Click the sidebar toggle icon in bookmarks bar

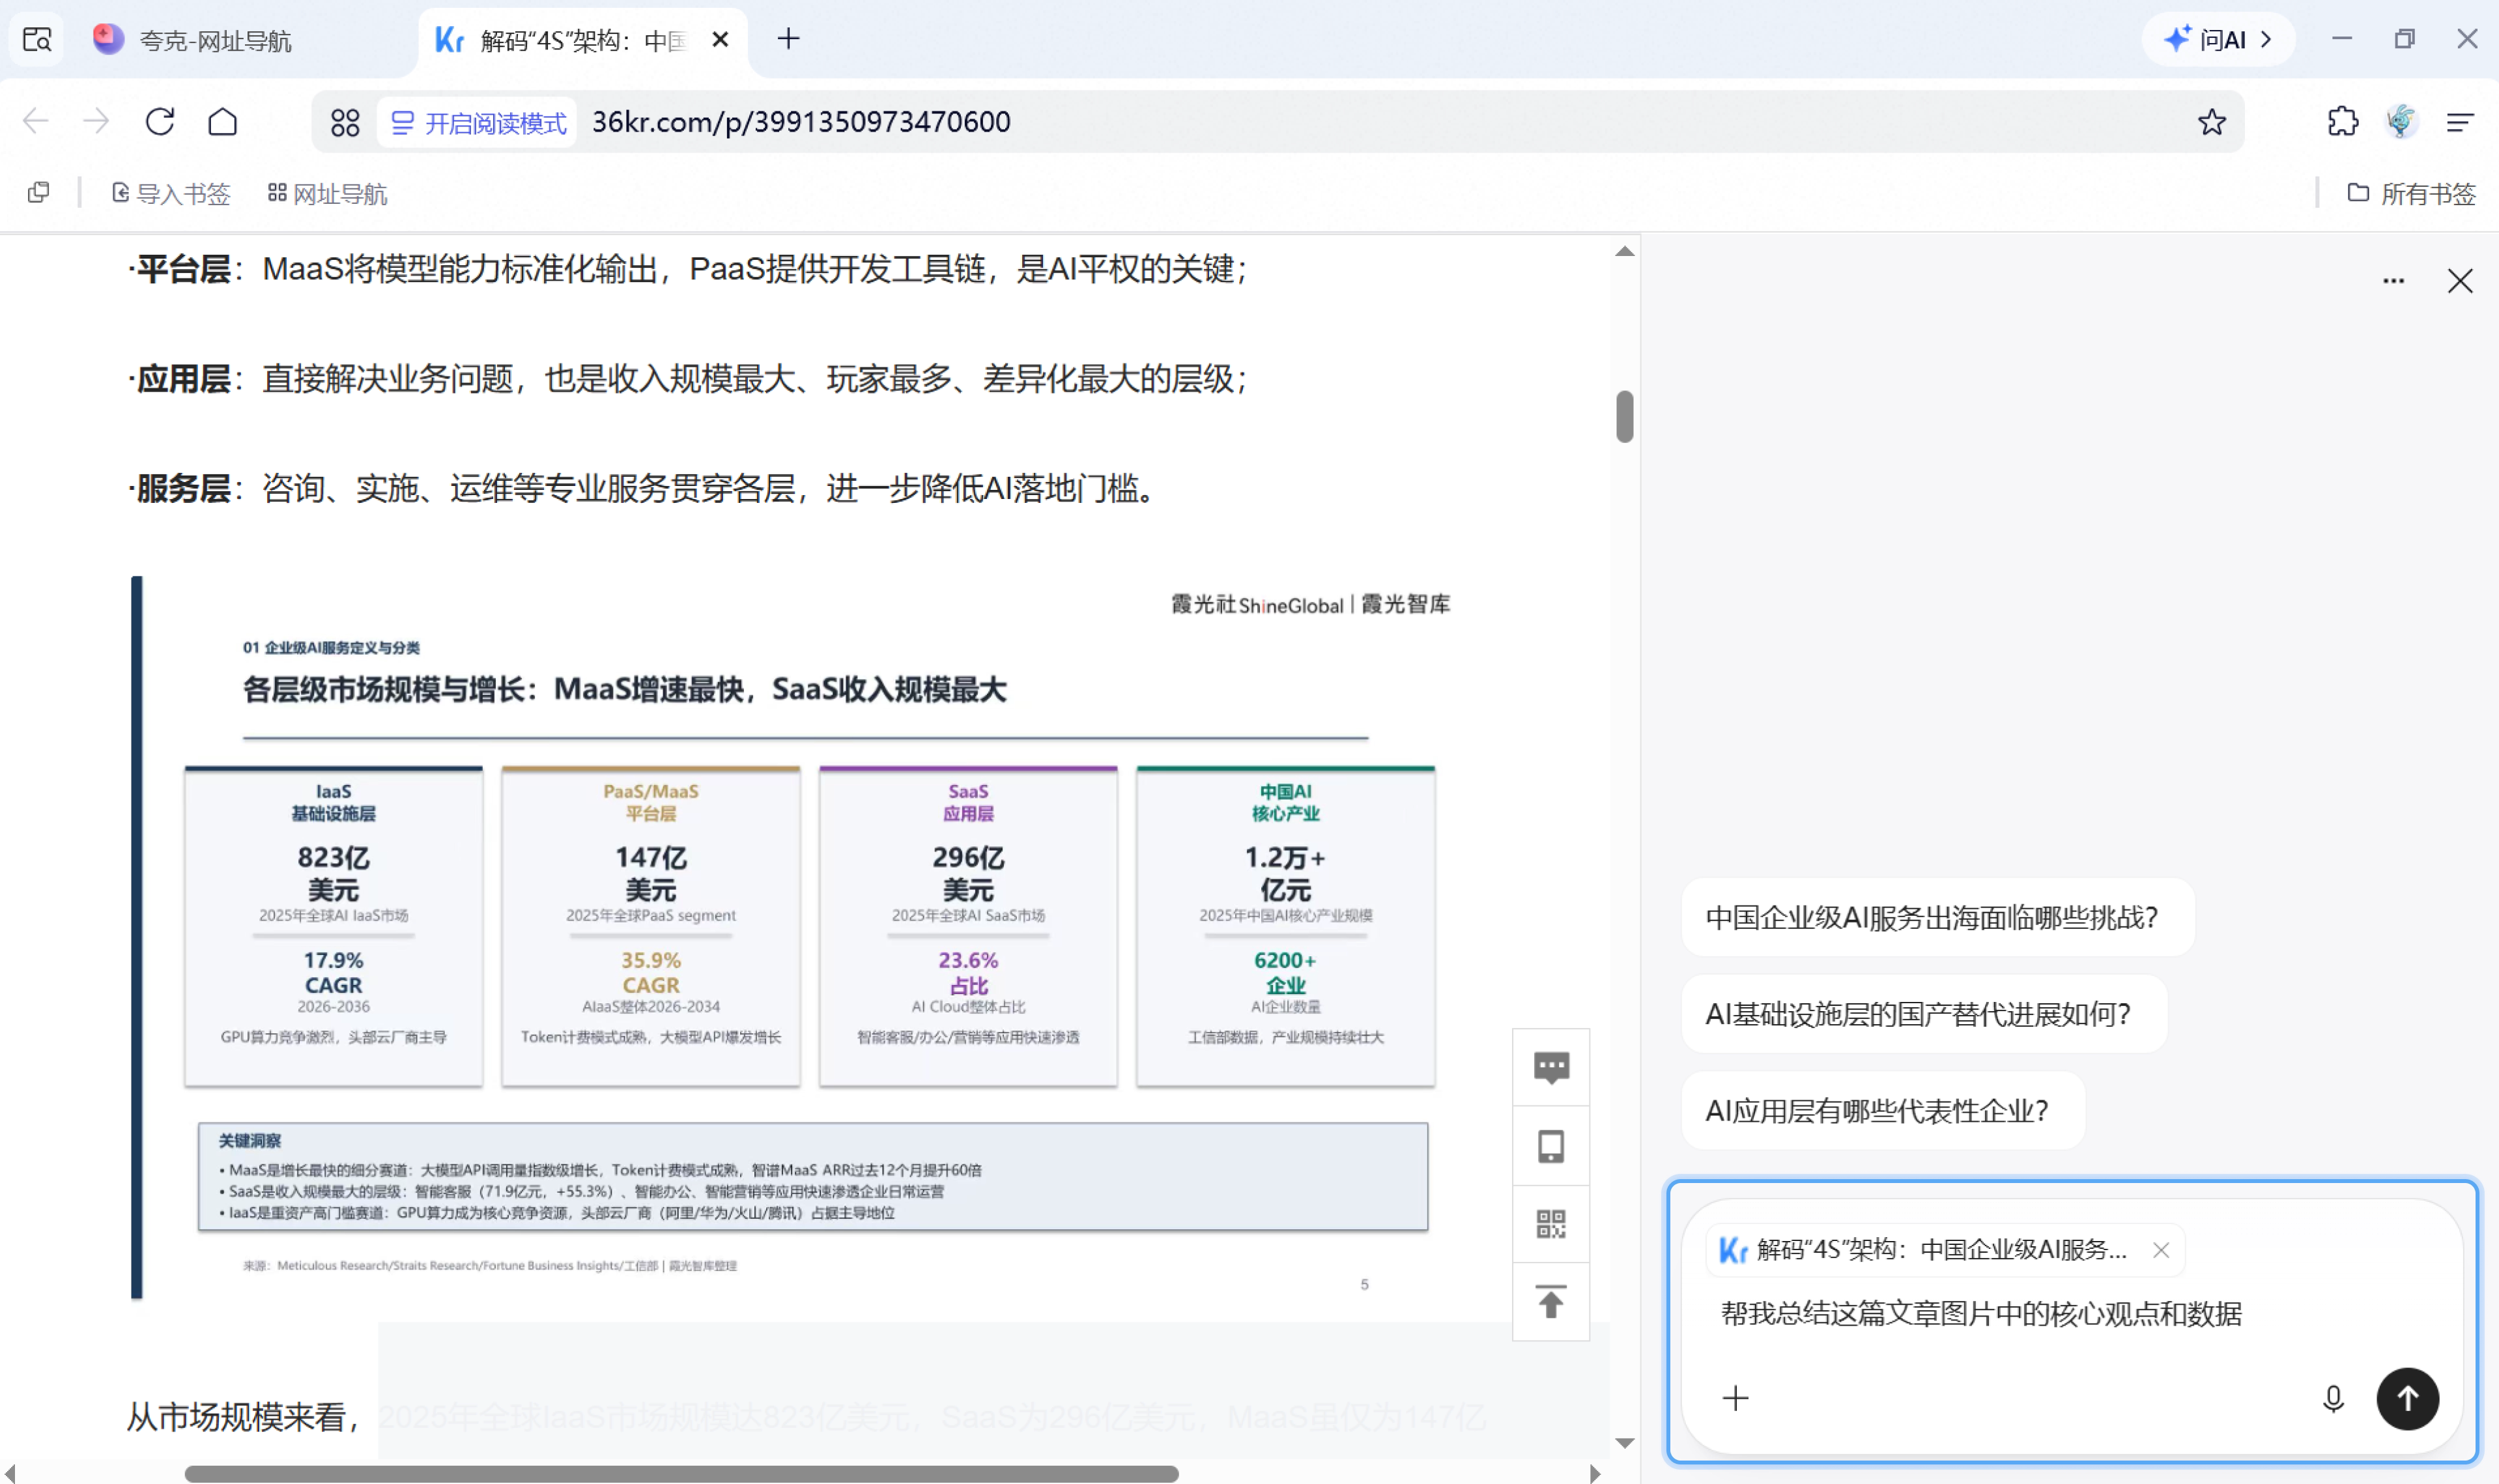pos(39,193)
